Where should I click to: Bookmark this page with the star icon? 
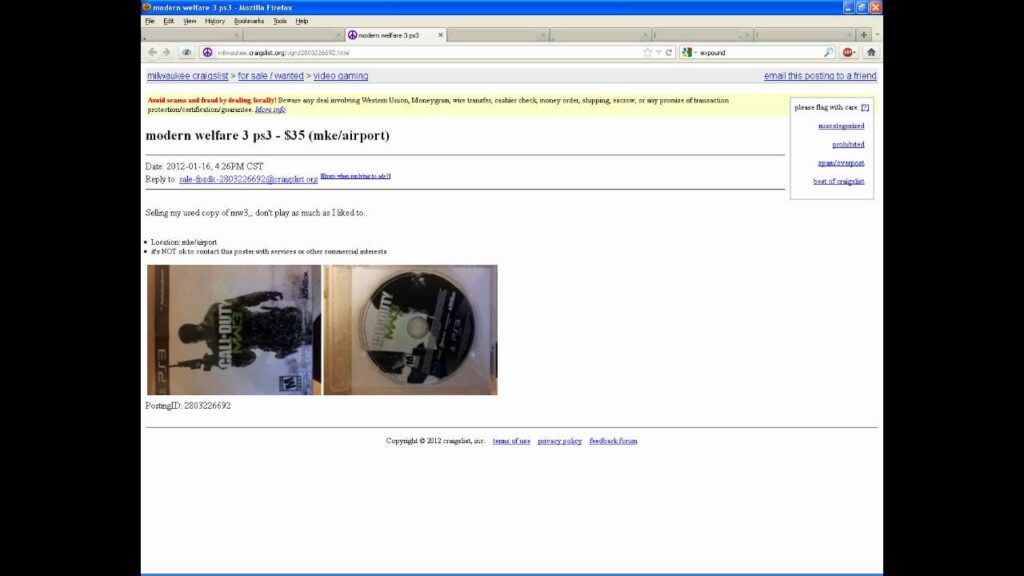pyautogui.click(x=647, y=52)
